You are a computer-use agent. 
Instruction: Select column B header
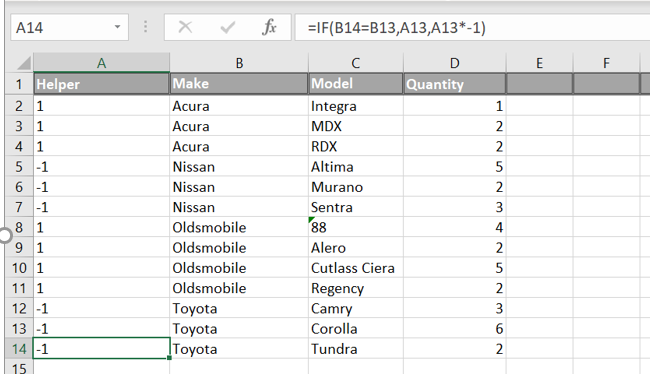coord(239,63)
